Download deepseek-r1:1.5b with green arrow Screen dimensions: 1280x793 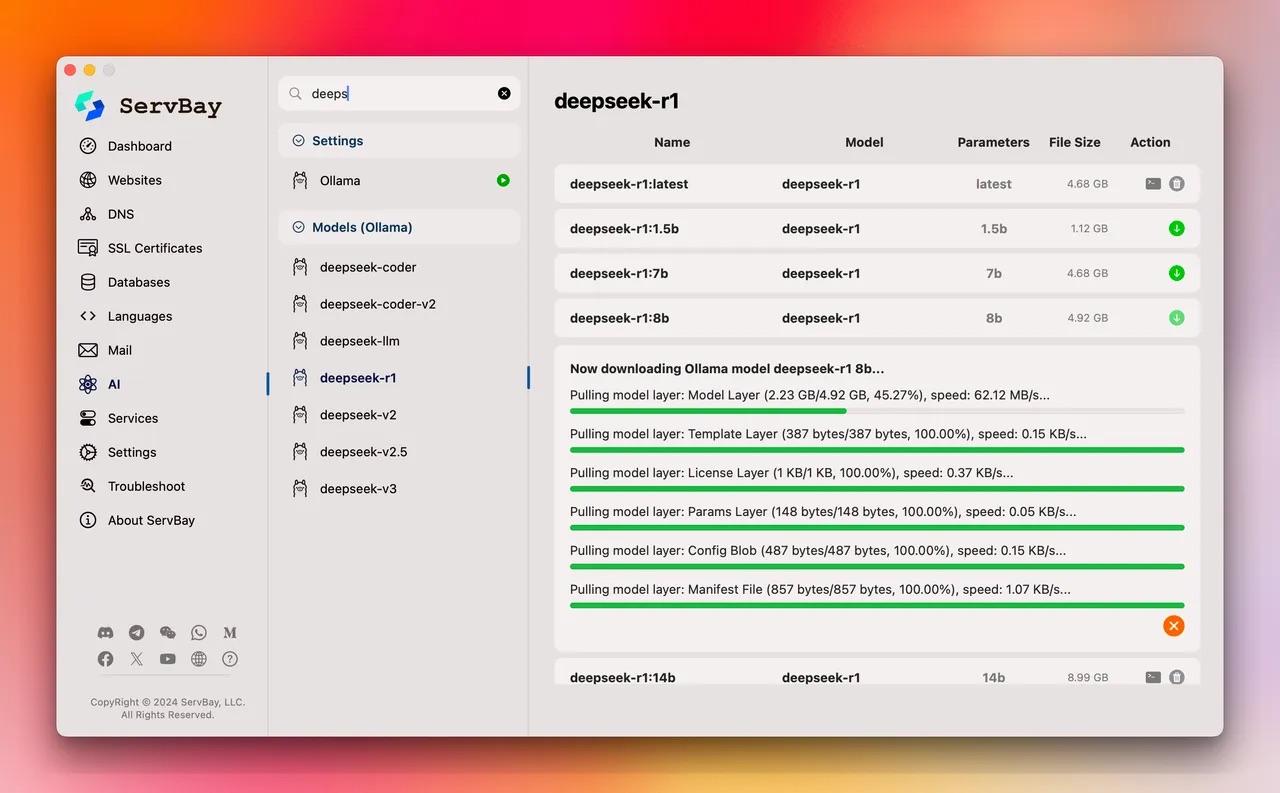[x=1177, y=229]
